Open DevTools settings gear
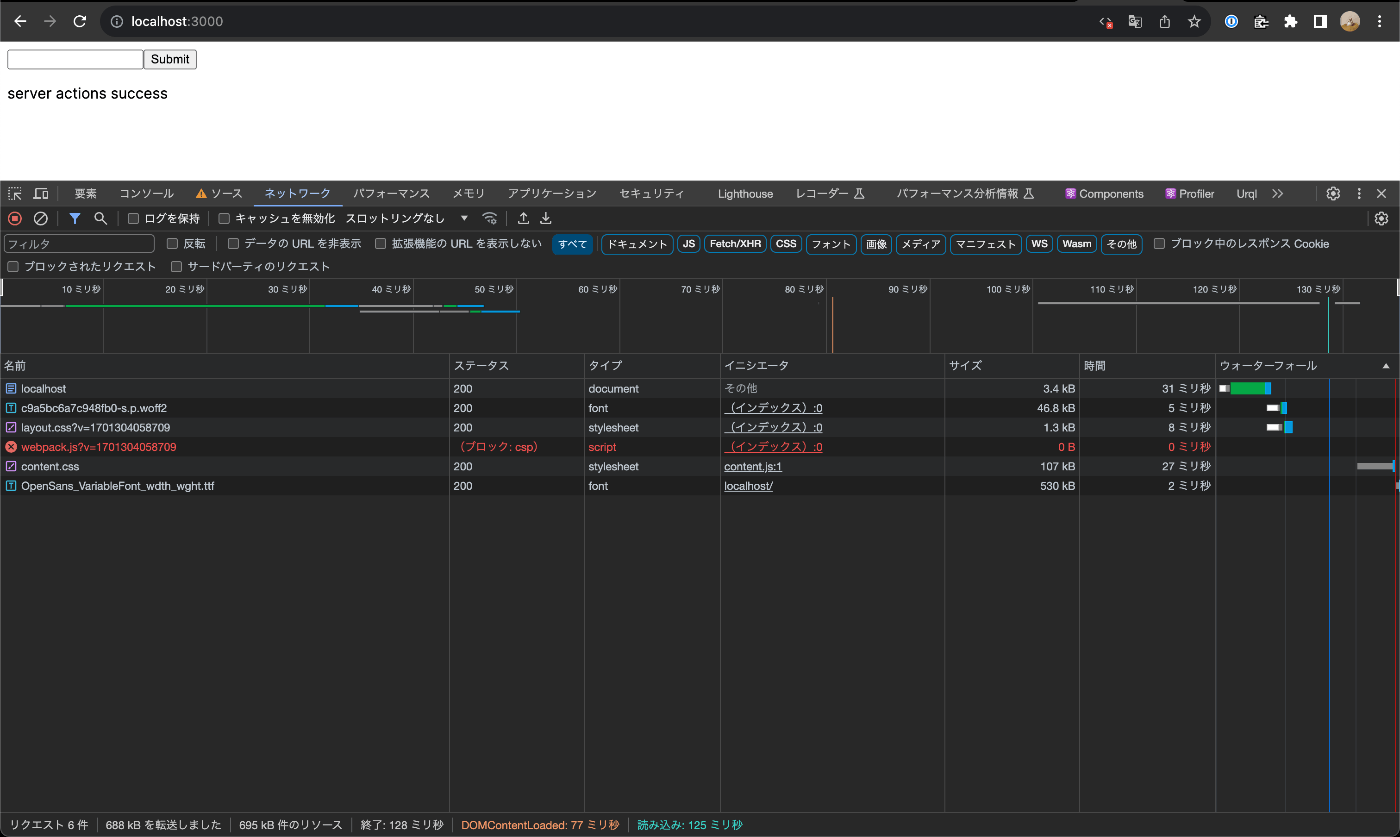The image size is (1400, 837). tap(1333, 193)
